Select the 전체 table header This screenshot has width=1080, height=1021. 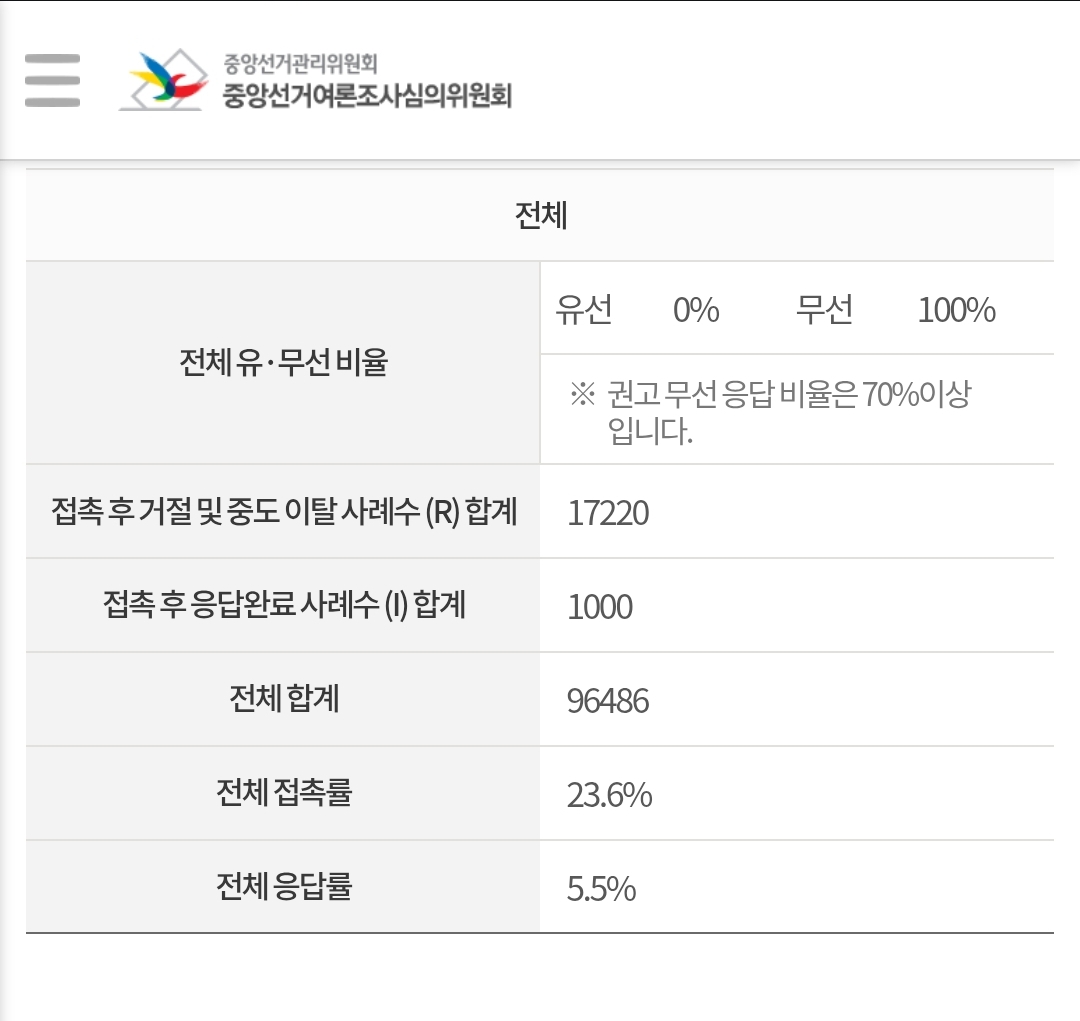pyautogui.click(x=541, y=216)
